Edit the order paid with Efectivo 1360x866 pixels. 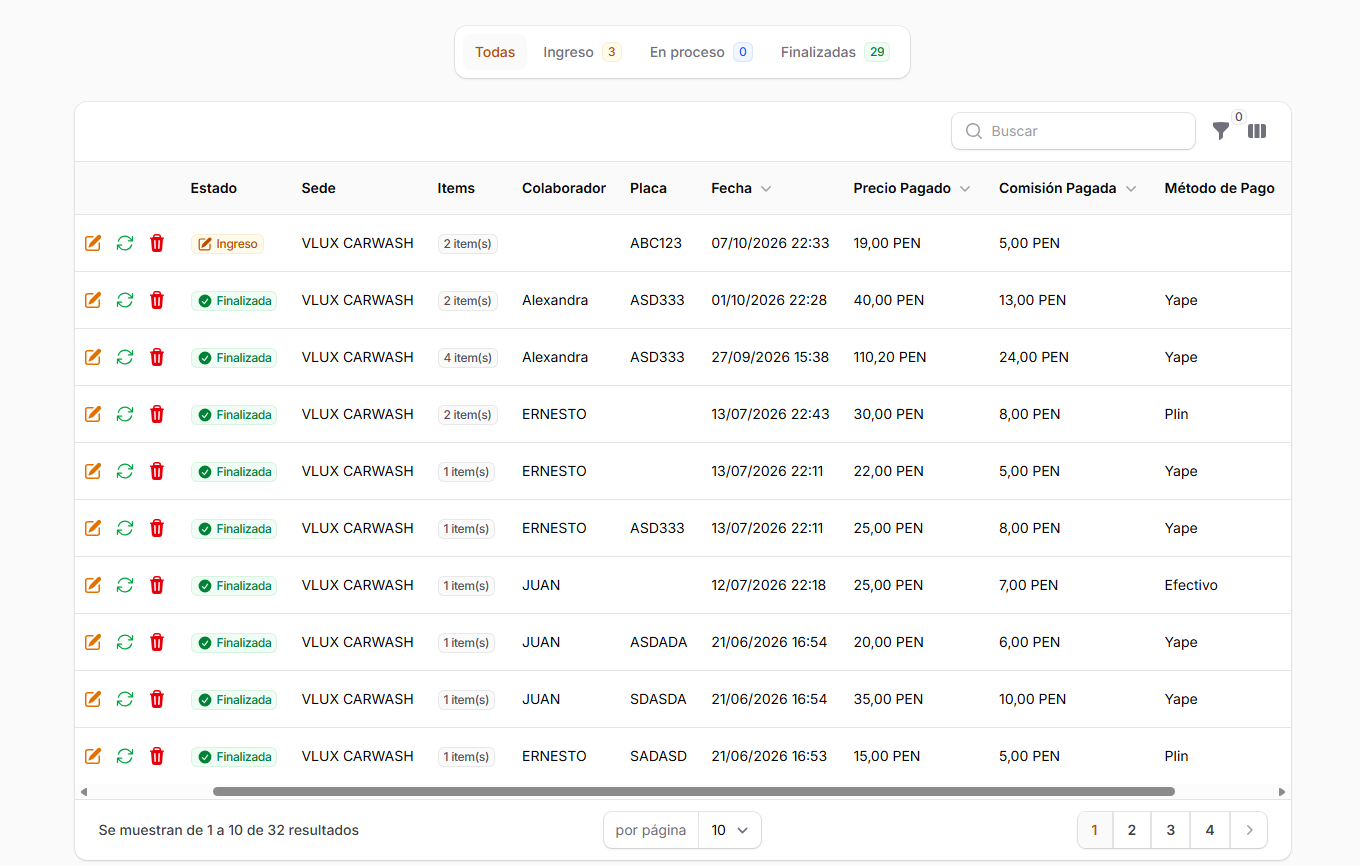[x=93, y=585]
